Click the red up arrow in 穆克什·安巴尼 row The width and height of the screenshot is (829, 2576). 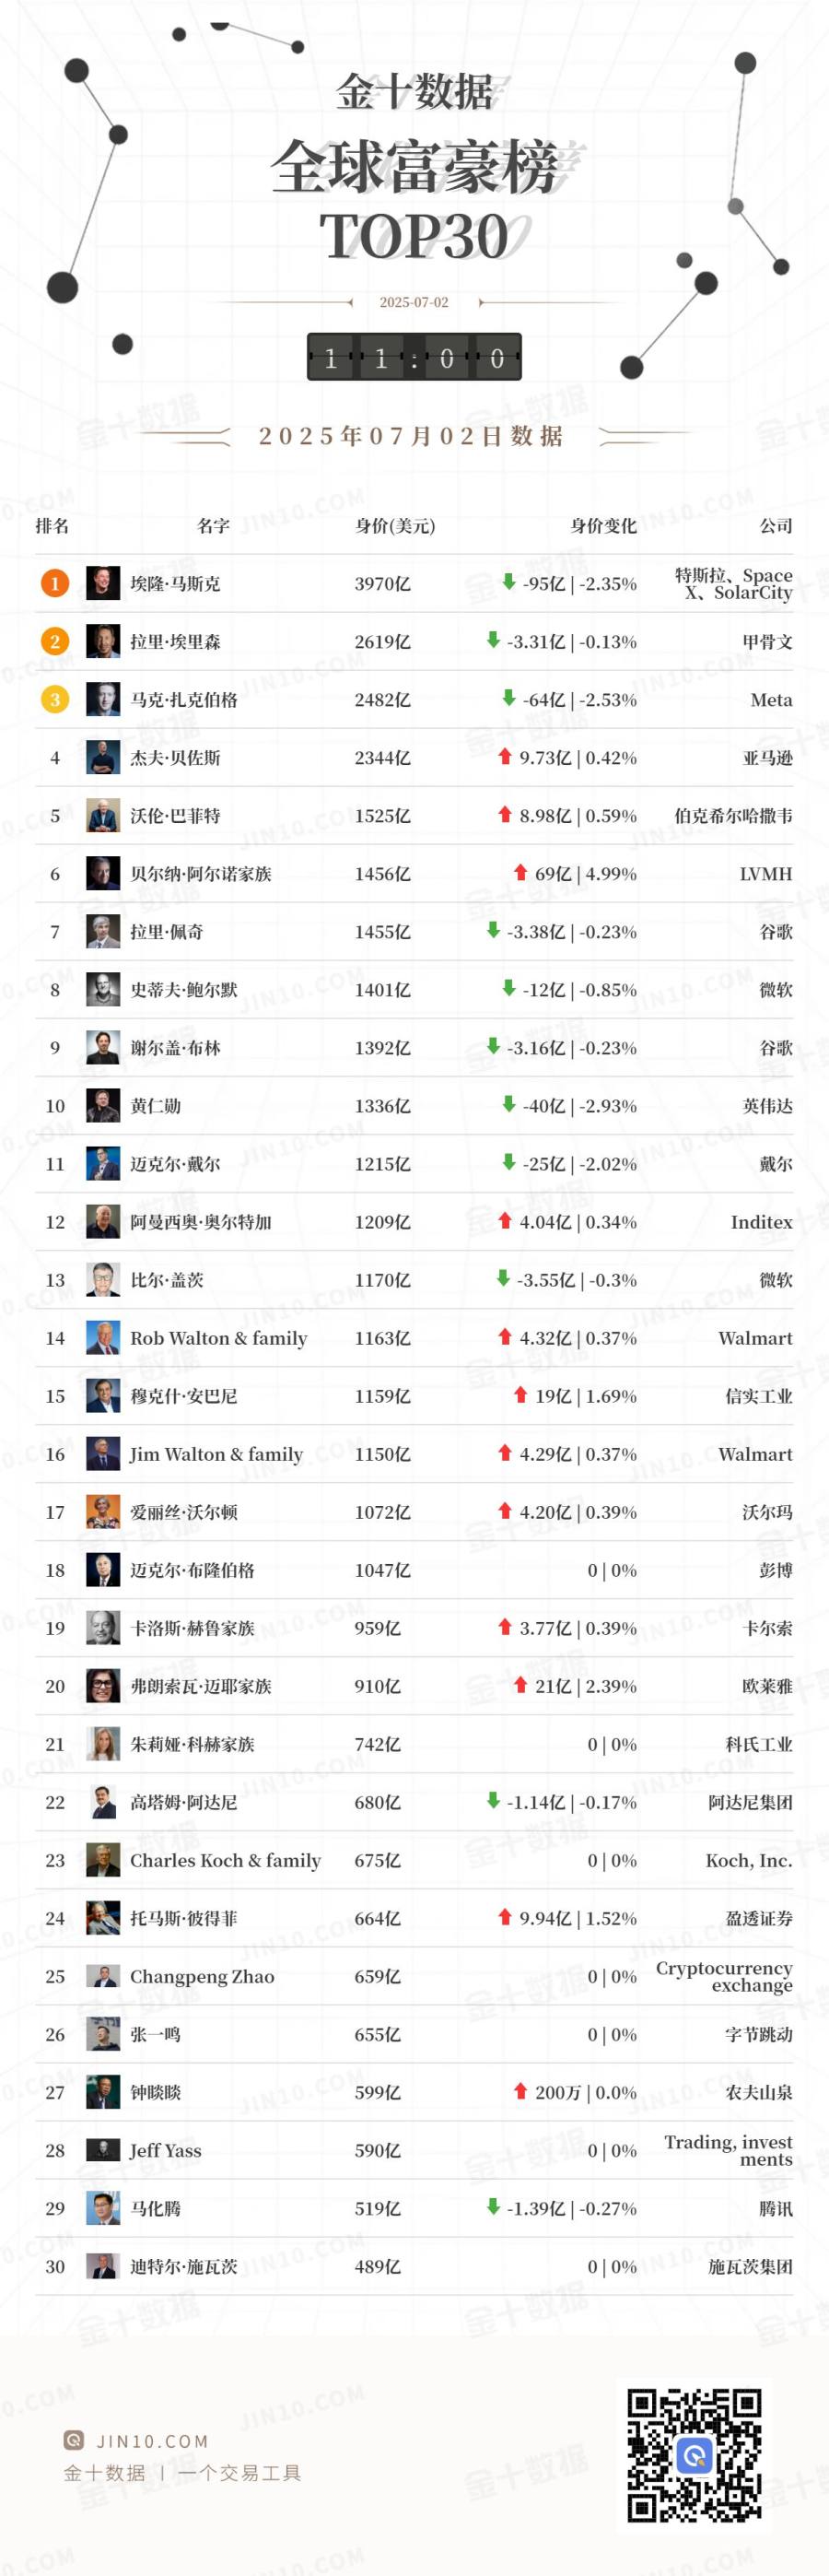pos(520,1394)
